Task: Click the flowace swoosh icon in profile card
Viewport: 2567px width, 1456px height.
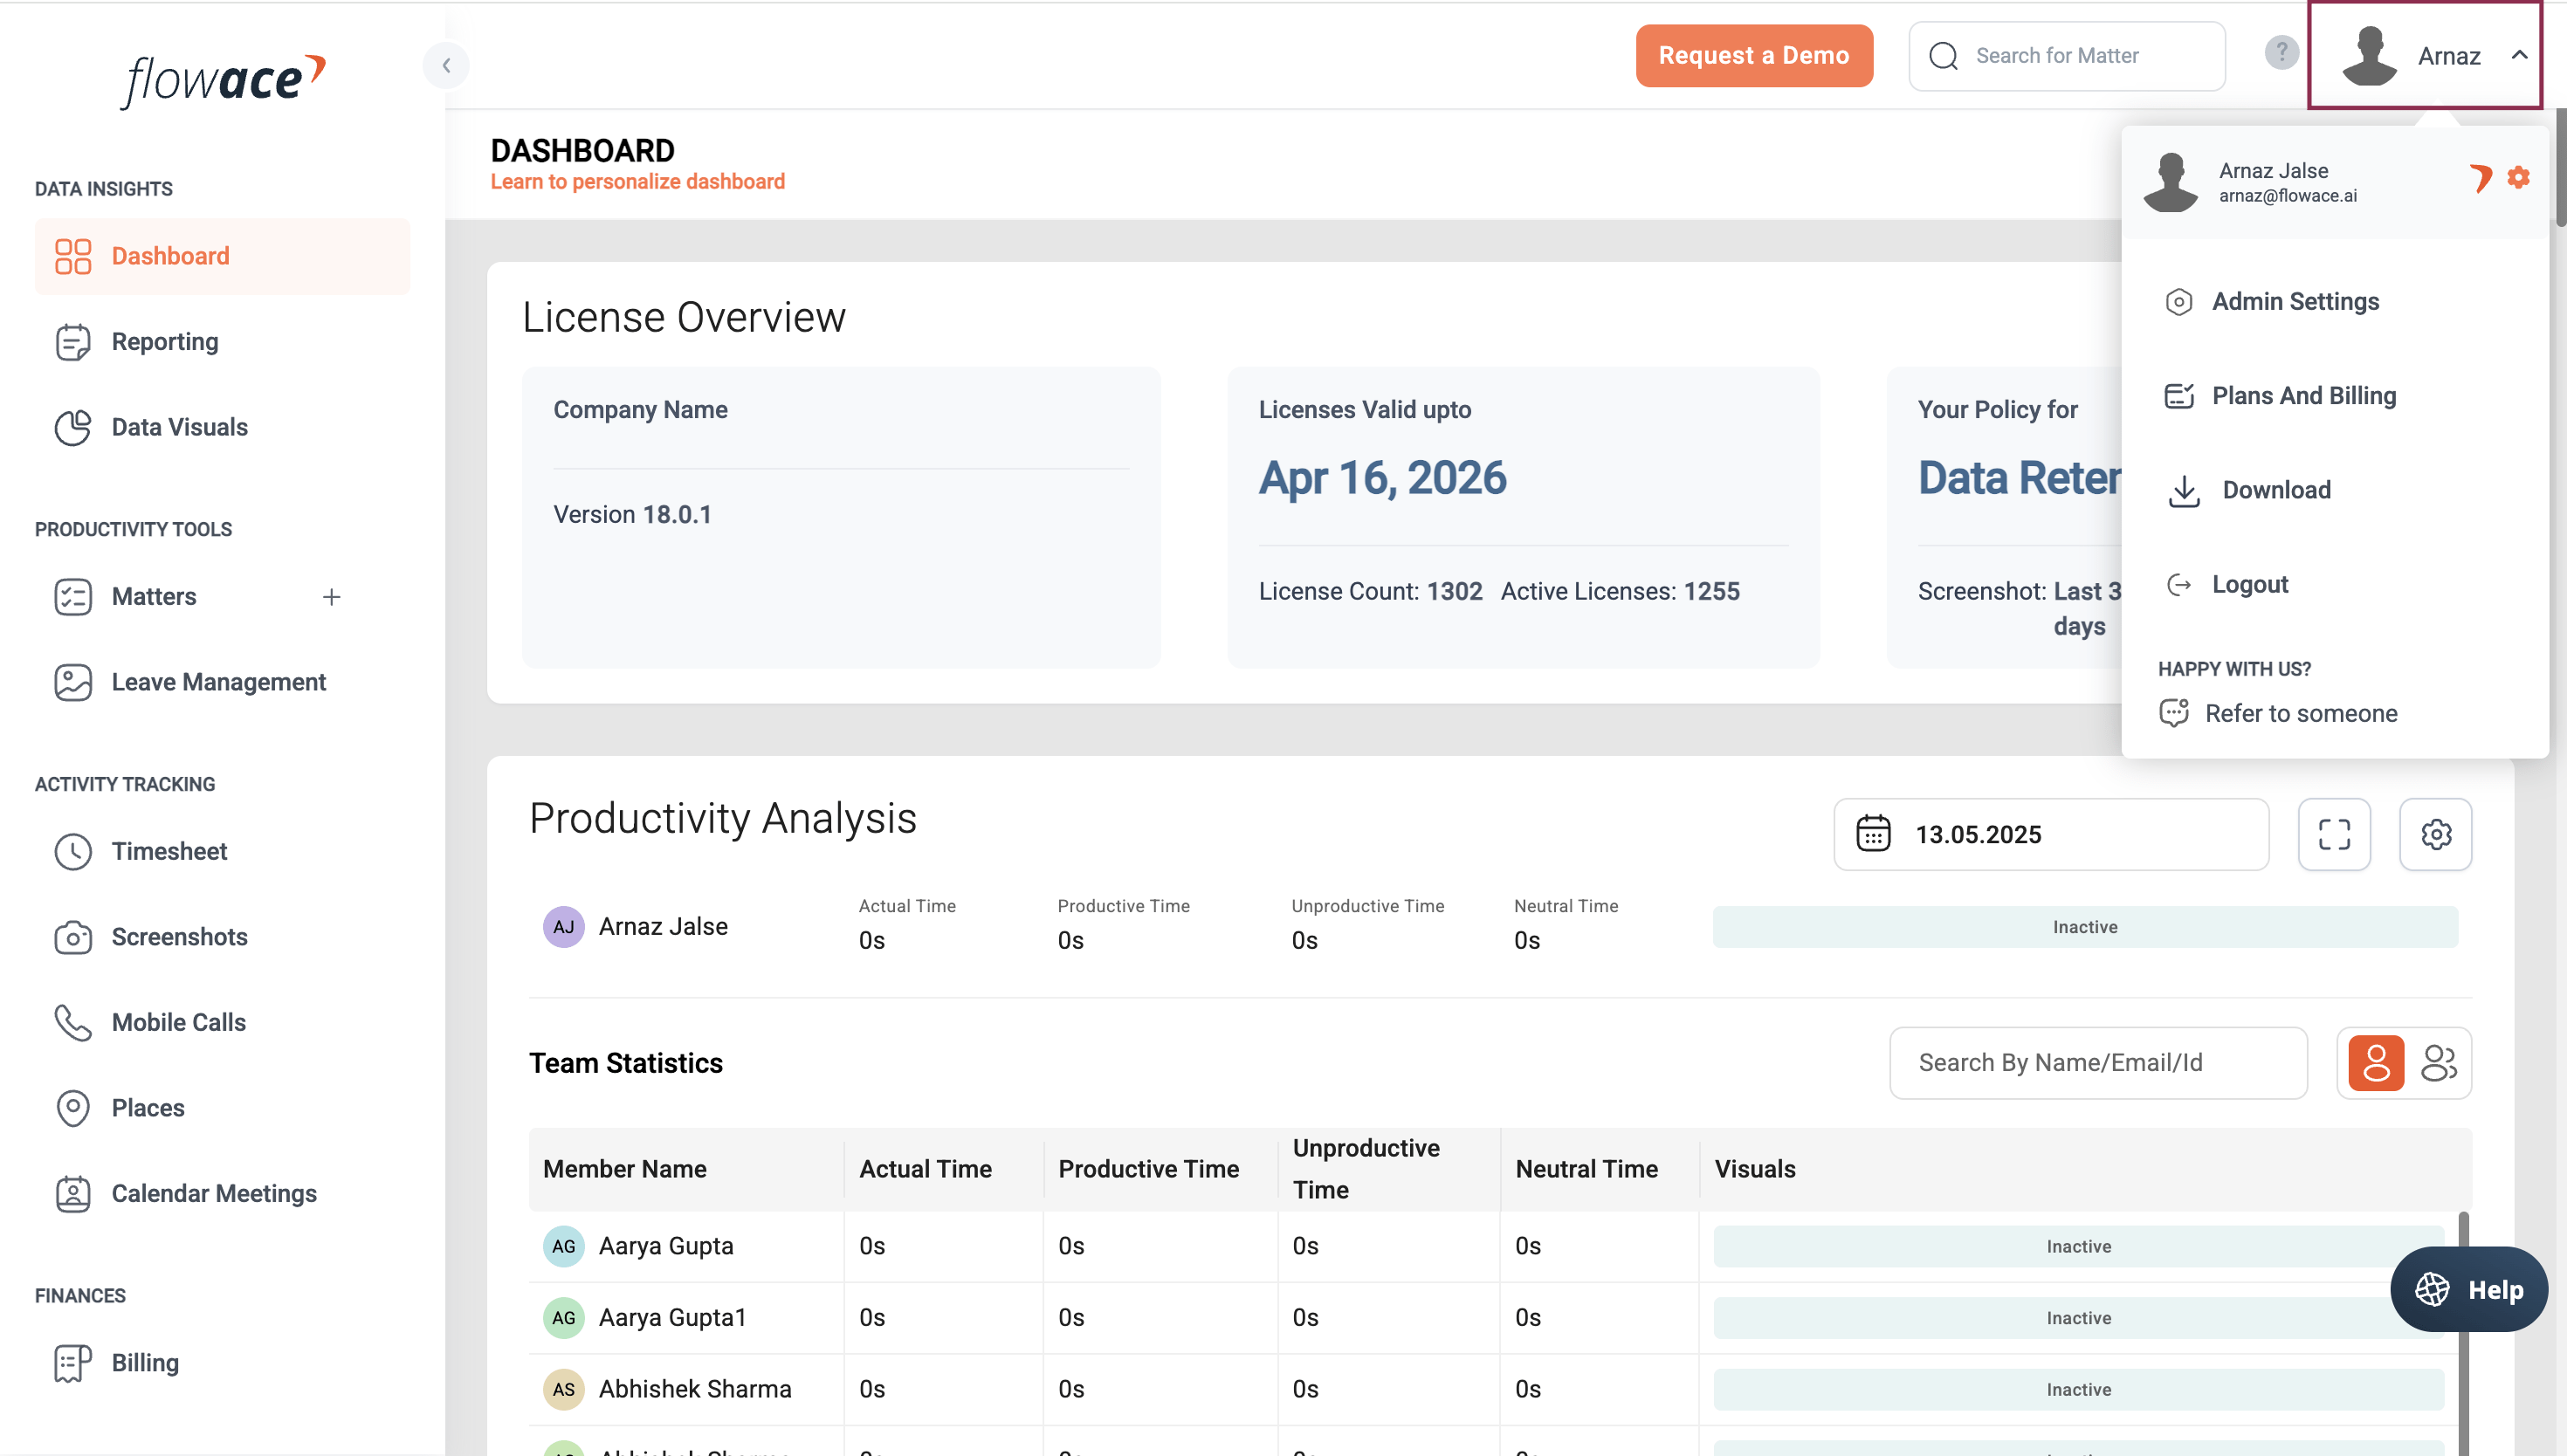Action: pyautogui.click(x=2480, y=178)
